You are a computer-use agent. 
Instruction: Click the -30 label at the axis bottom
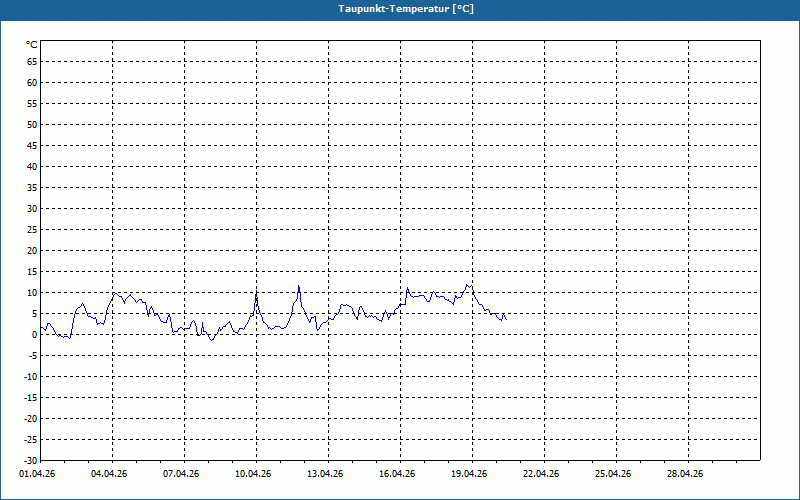(30, 460)
